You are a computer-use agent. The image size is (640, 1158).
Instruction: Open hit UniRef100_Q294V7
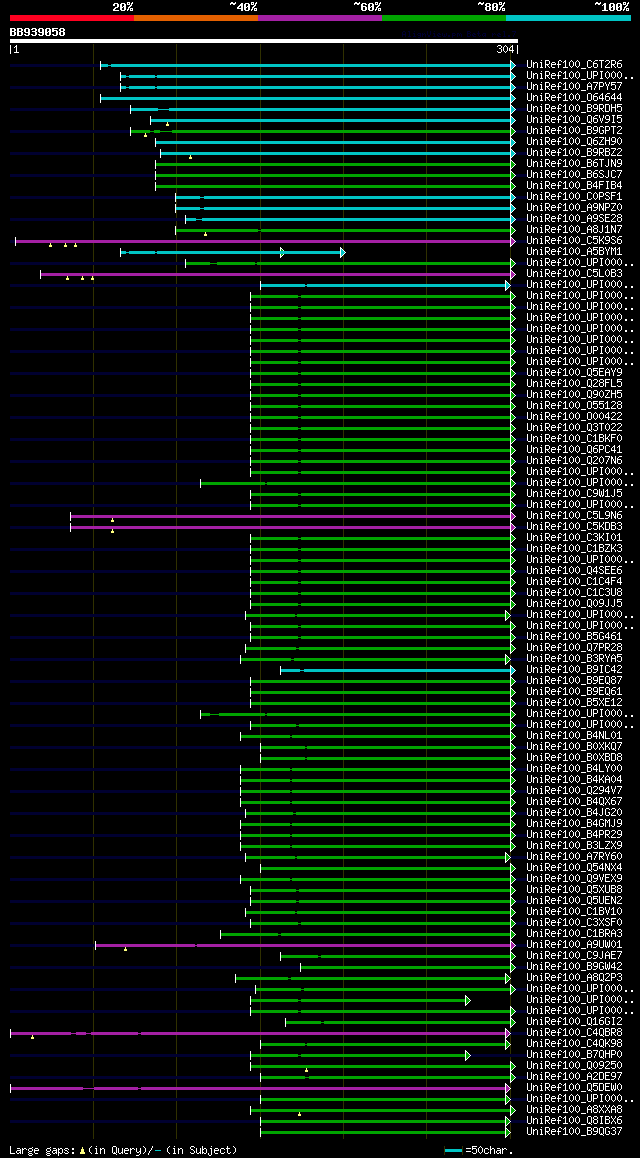(574, 790)
